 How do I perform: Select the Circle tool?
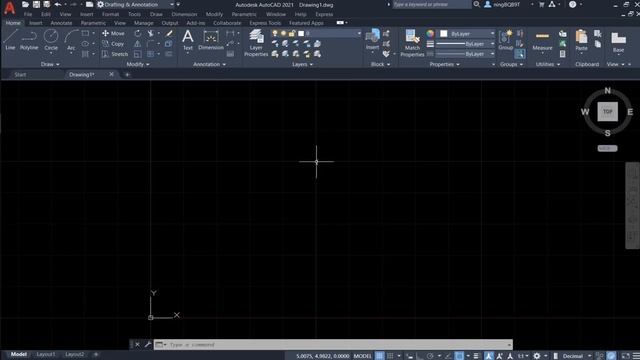coord(51,40)
